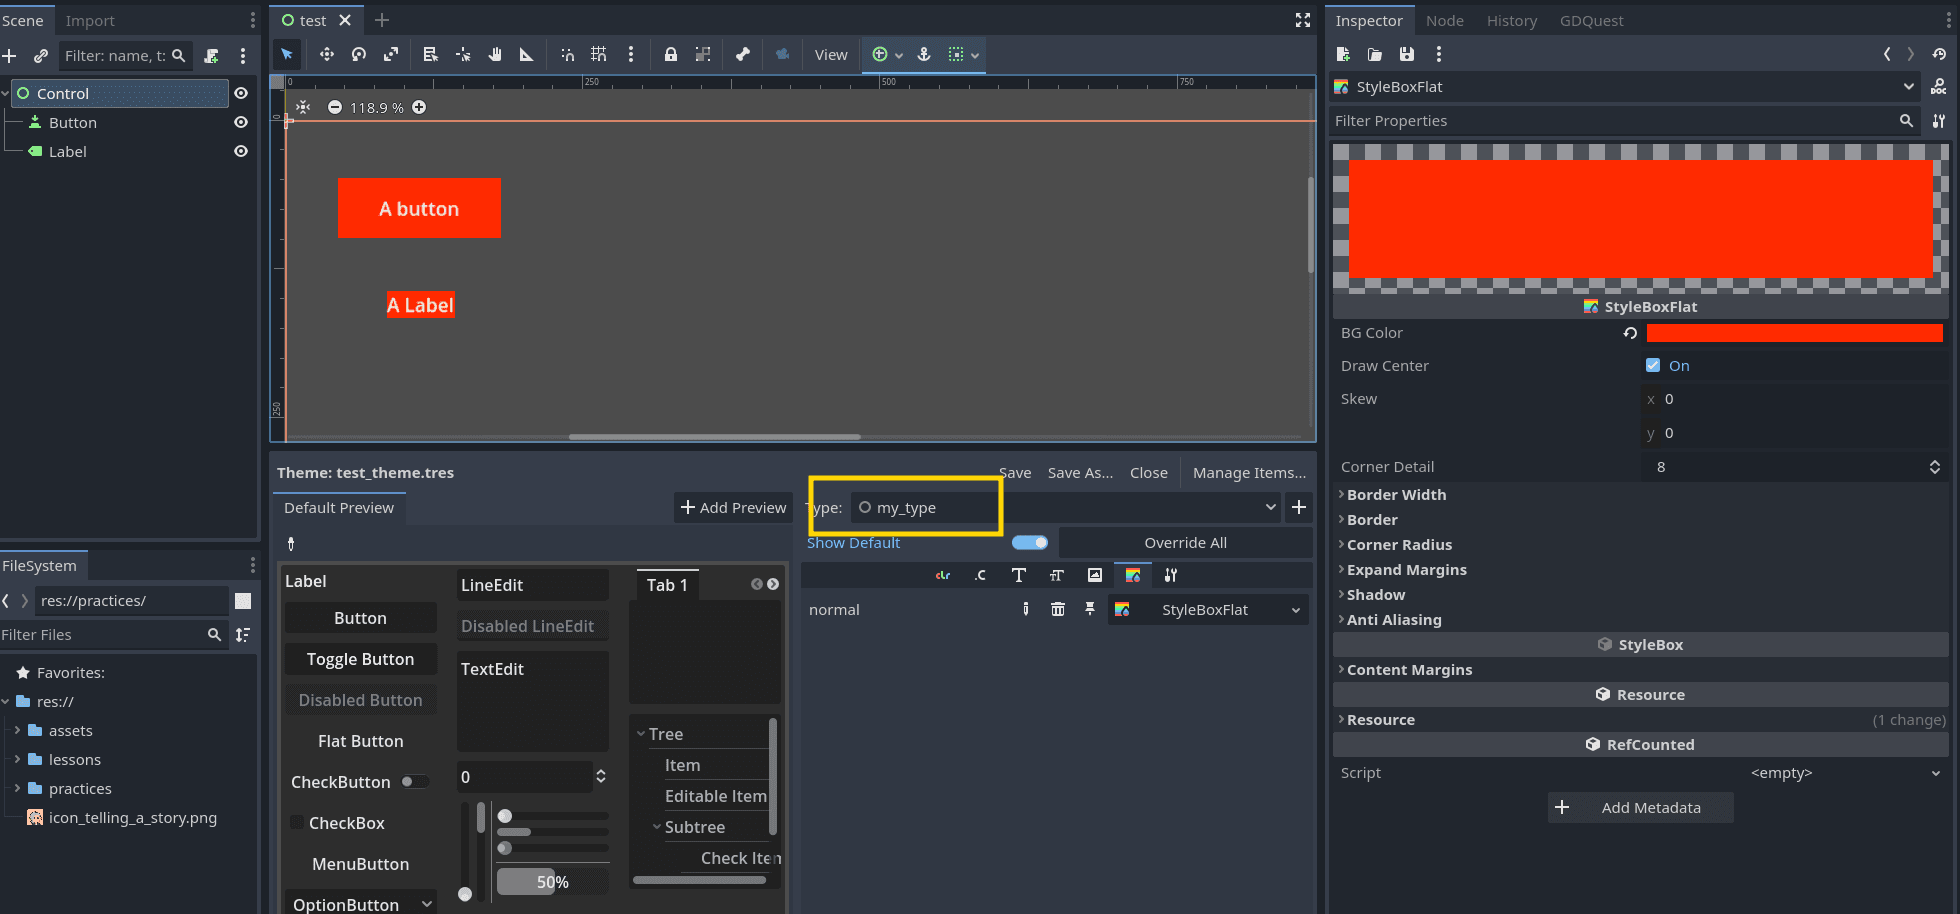This screenshot has width=1960, height=914.
Task: Open object history list icon in Inspector
Action: (x=1939, y=54)
